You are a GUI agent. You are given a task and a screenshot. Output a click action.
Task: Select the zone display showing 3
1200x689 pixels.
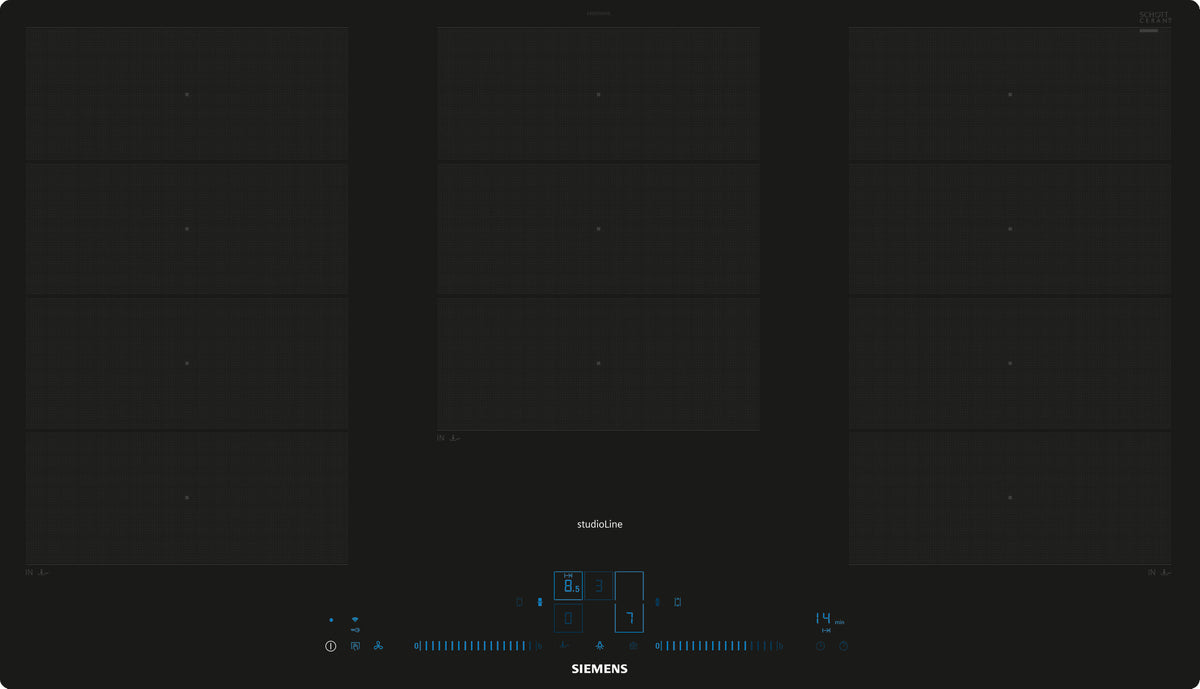point(599,586)
